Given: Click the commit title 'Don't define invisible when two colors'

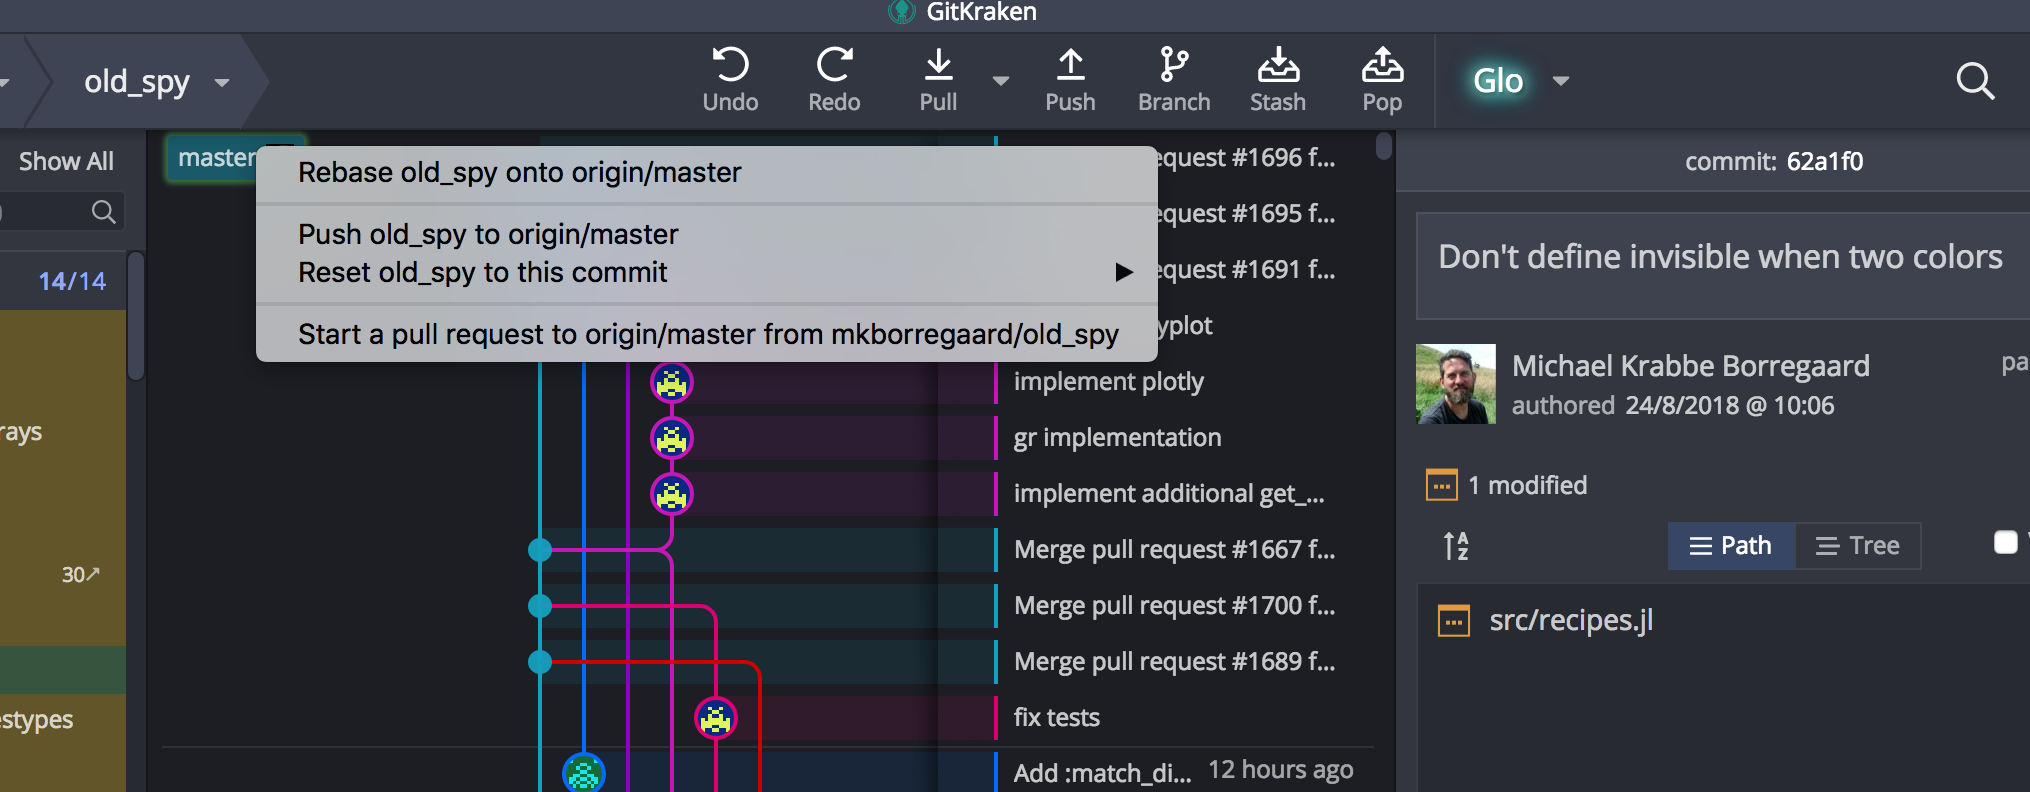Looking at the screenshot, I should click(x=1720, y=257).
